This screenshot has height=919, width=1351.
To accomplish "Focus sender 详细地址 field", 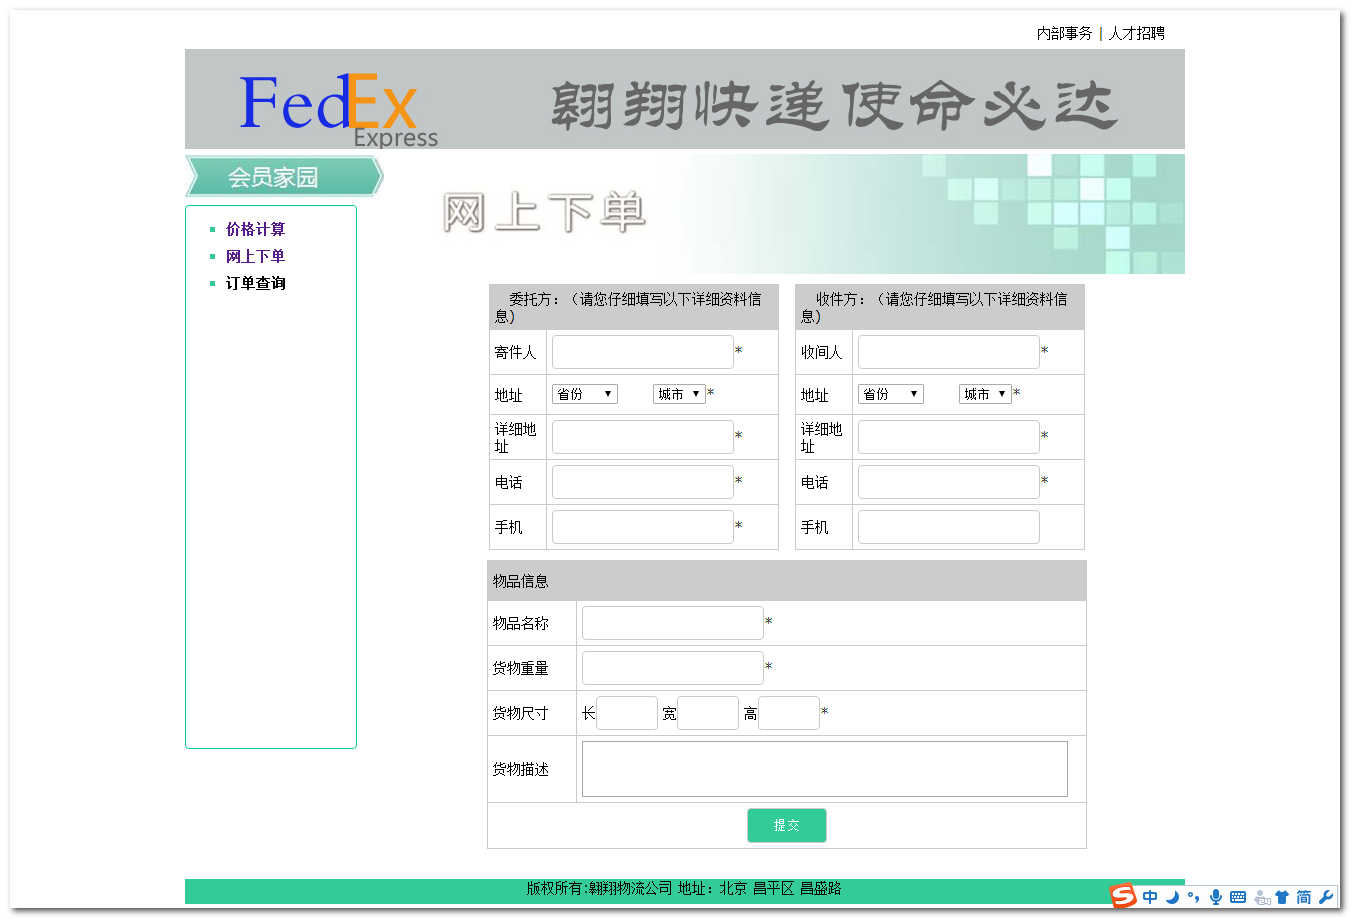I will pos(643,437).
